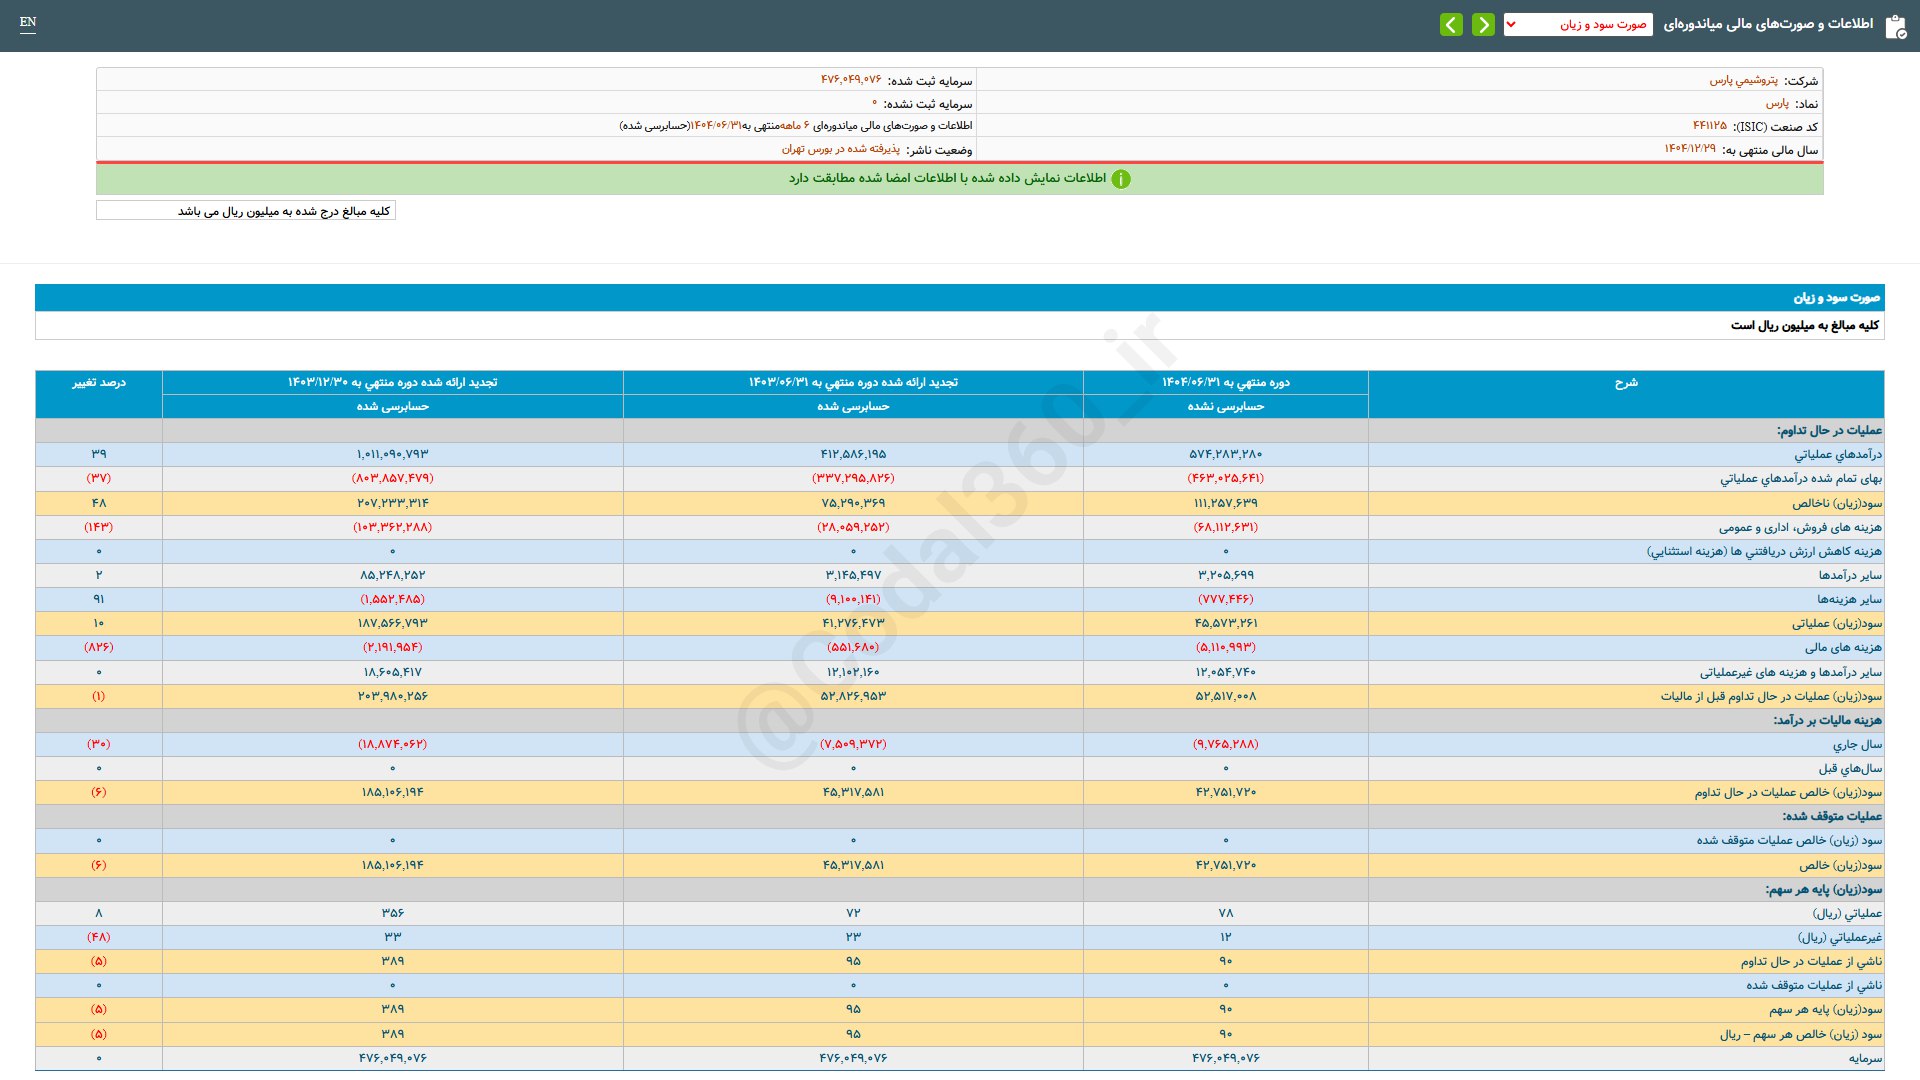
Task: Click the page title اطلاعات و صورت‌های مالی میاندوره‌ای
Action: [1768, 24]
